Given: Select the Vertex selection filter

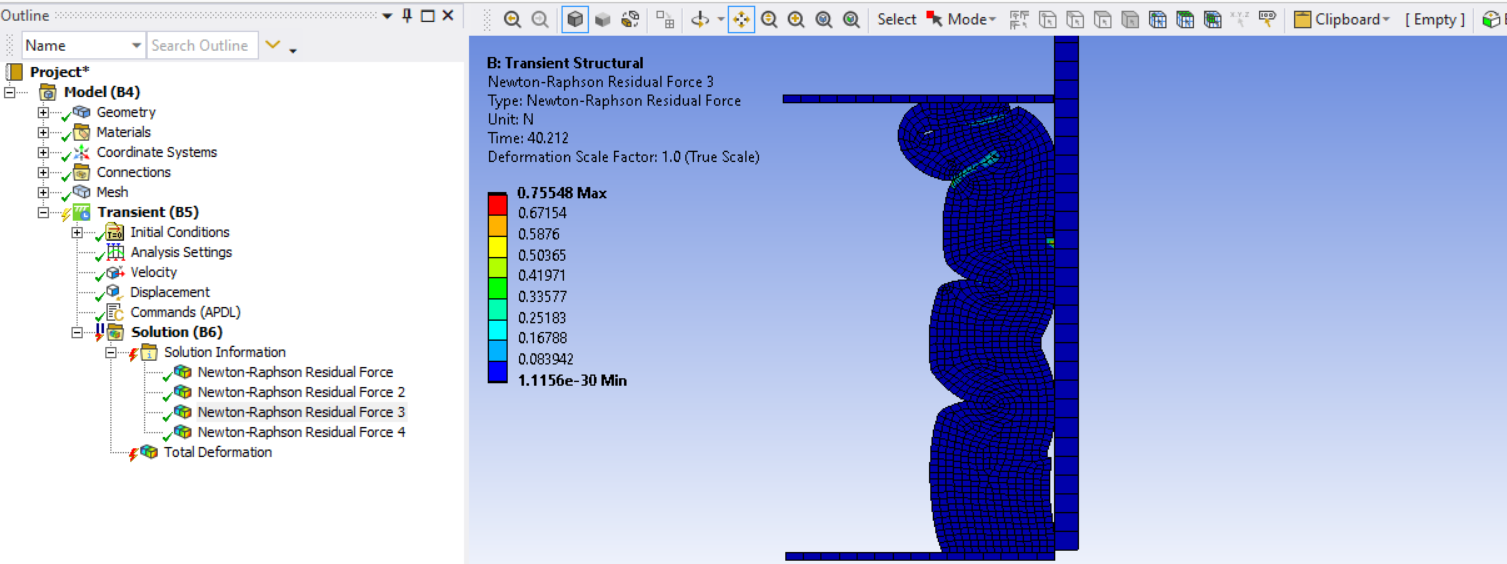Looking at the screenshot, I should pos(1048,19).
